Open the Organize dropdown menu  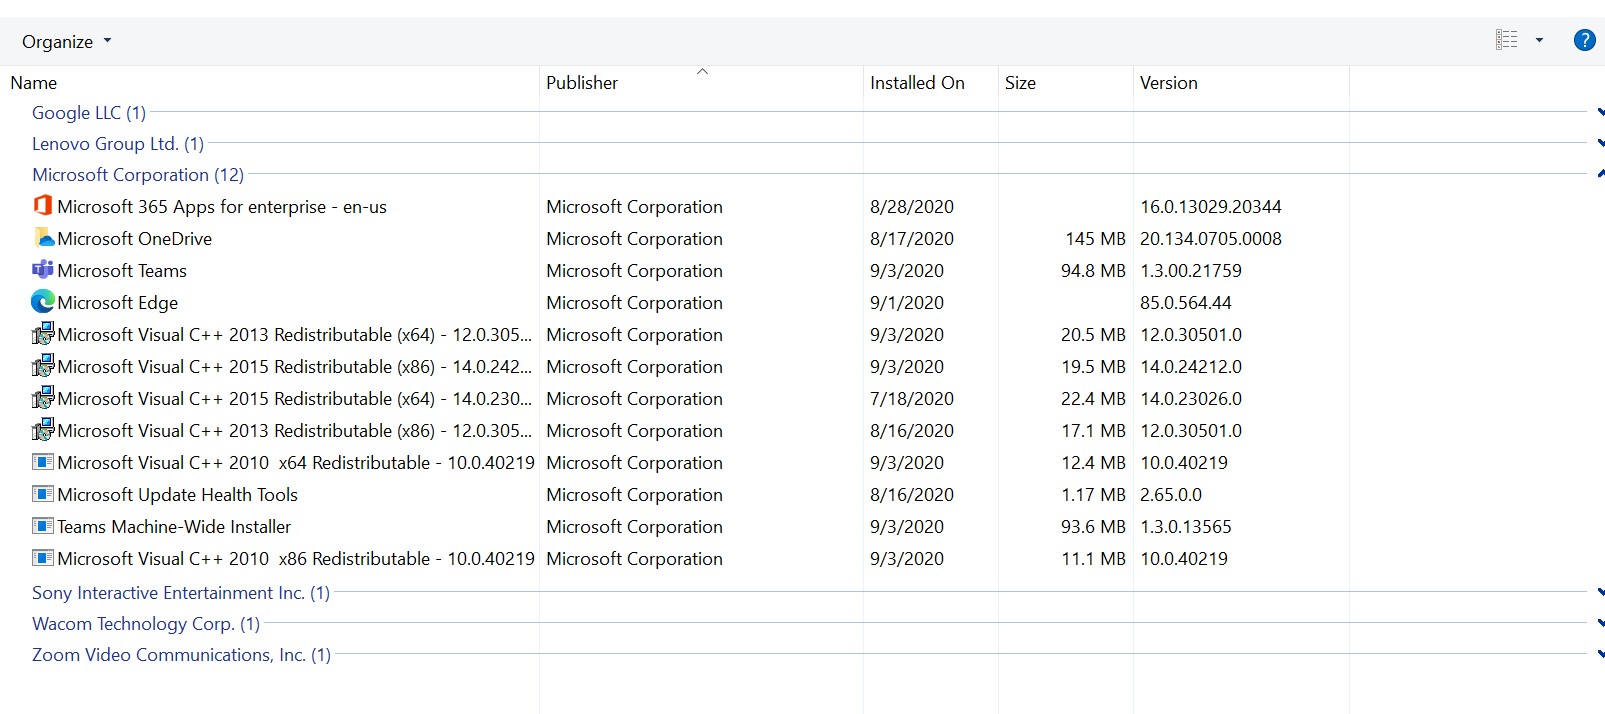pyautogui.click(x=67, y=41)
